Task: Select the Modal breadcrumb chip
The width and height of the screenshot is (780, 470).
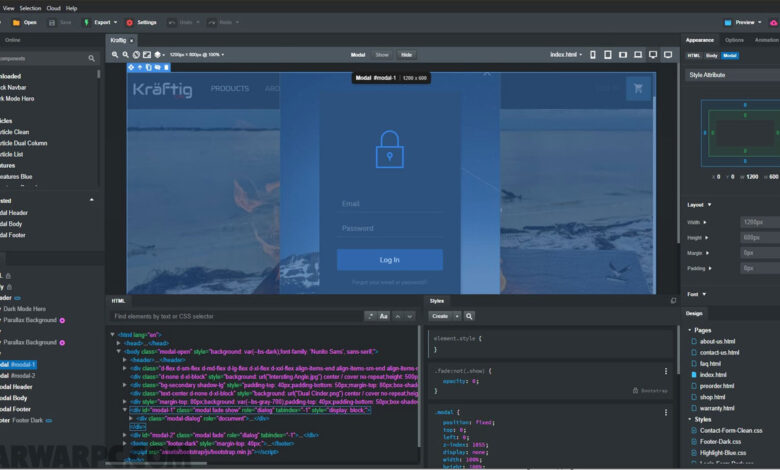Action: [730, 56]
